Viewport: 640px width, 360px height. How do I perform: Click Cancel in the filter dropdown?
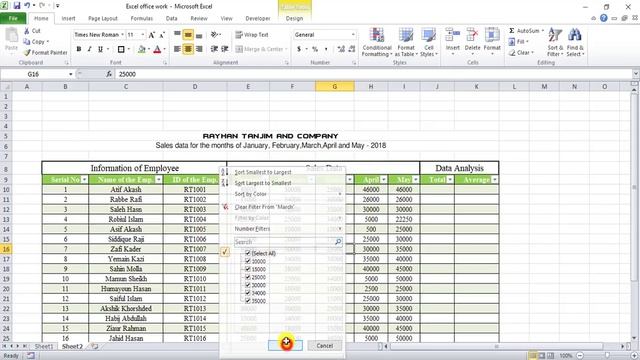(324, 346)
